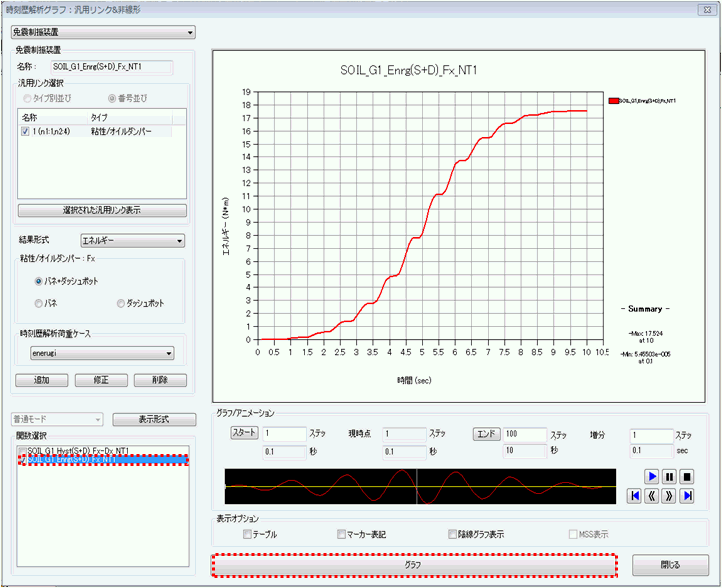Click the graph title SOIL_G1_Enrg(S+D)_Fx_NT1
The height and width of the screenshot is (588, 722).
click(408, 70)
